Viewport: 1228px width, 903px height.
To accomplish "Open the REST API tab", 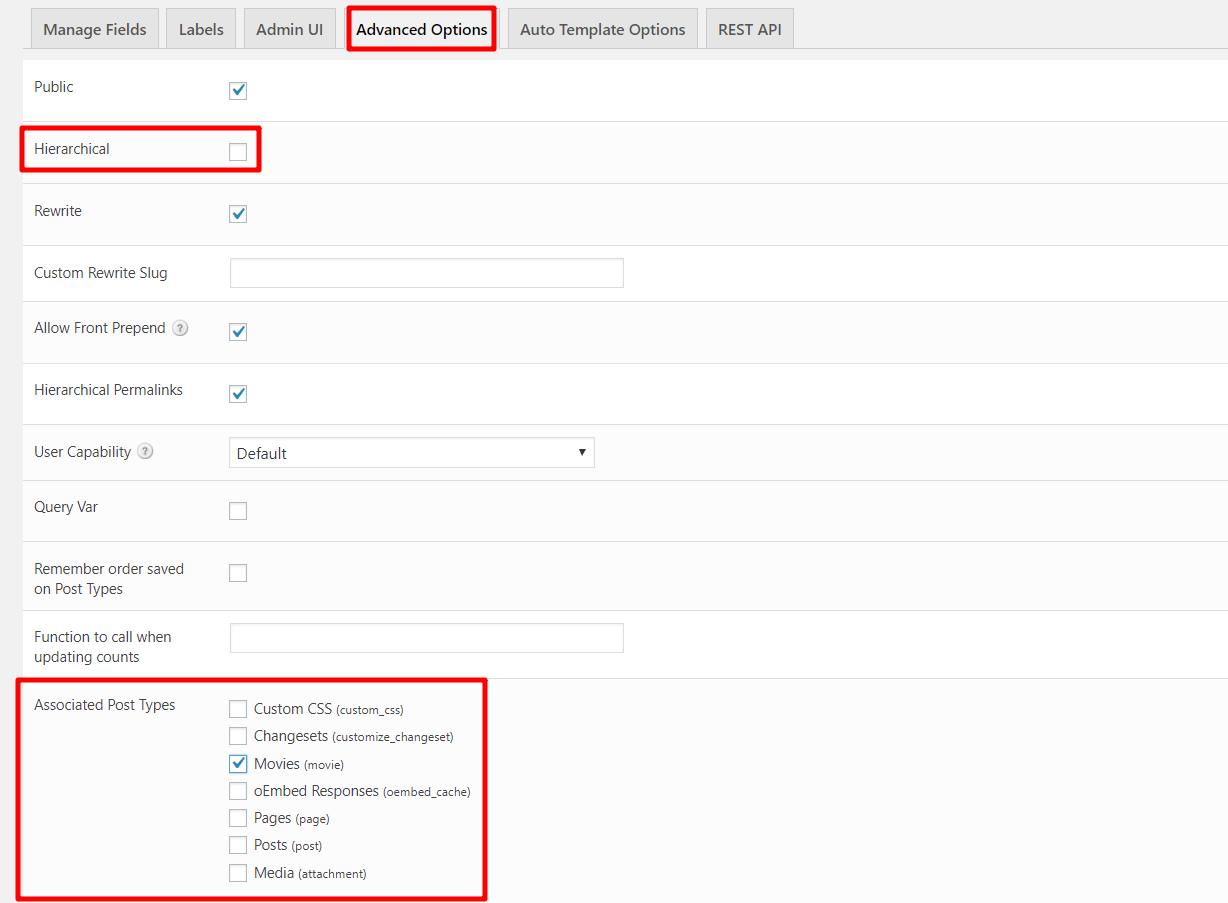I will click(x=750, y=29).
